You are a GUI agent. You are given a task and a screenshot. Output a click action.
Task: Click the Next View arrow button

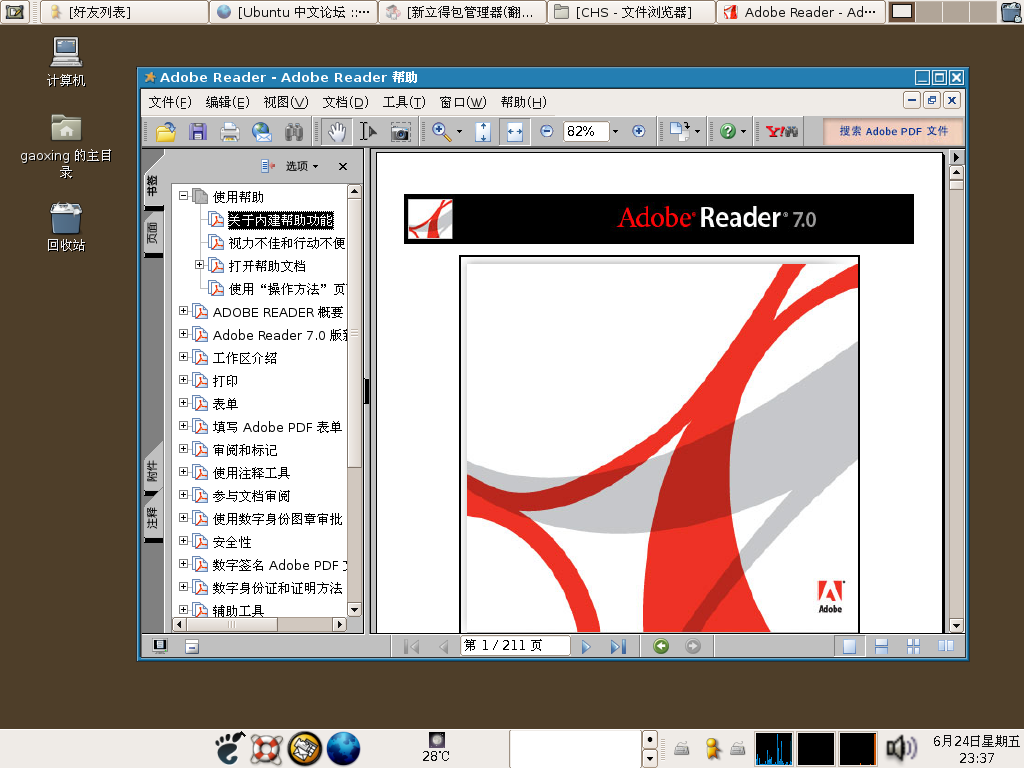click(693, 647)
